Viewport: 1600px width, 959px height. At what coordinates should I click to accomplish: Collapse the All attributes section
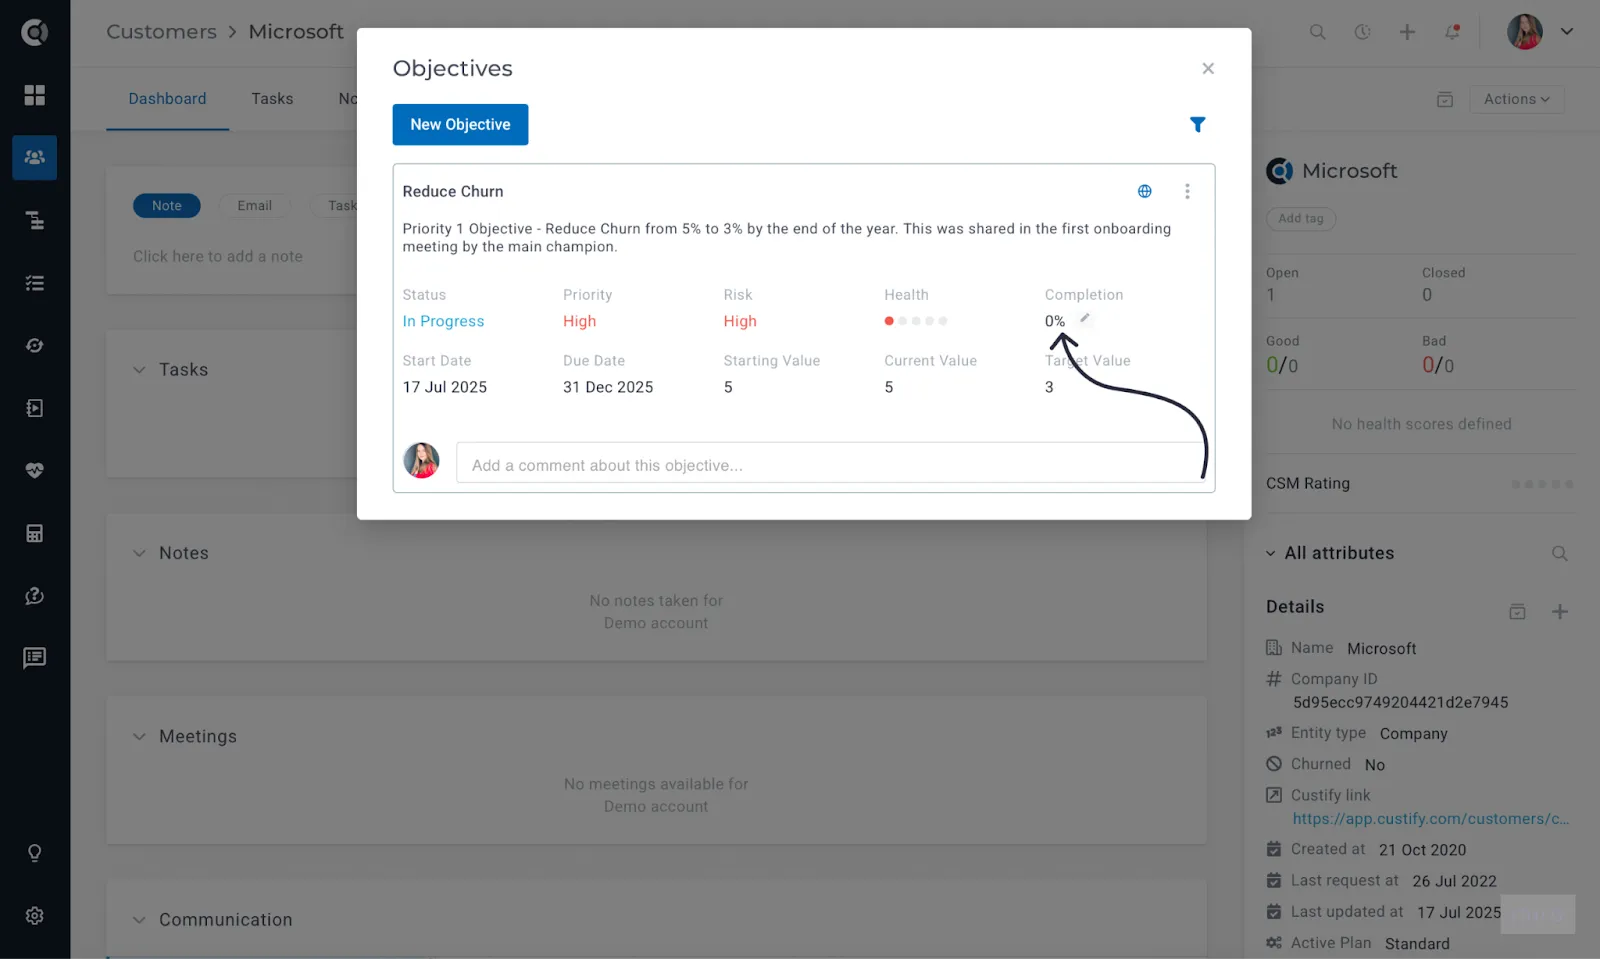pyautogui.click(x=1271, y=553)
